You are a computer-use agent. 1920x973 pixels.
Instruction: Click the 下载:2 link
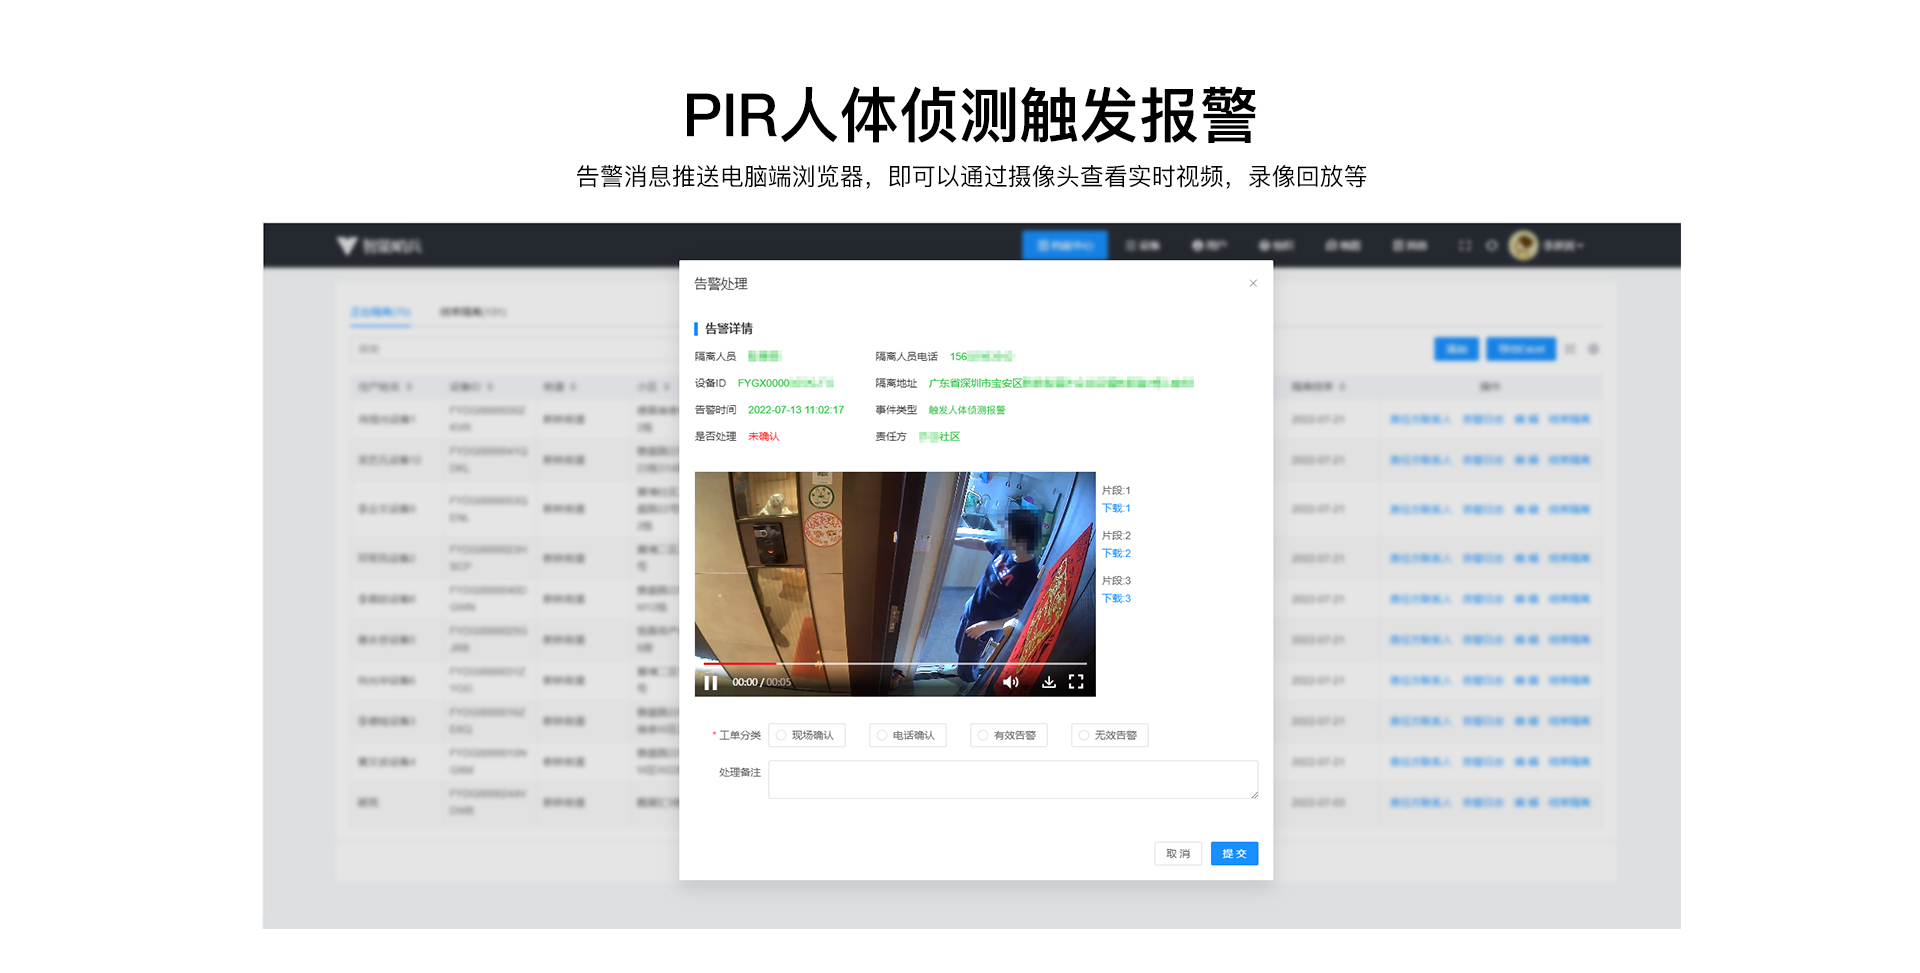coord(1116,553)
